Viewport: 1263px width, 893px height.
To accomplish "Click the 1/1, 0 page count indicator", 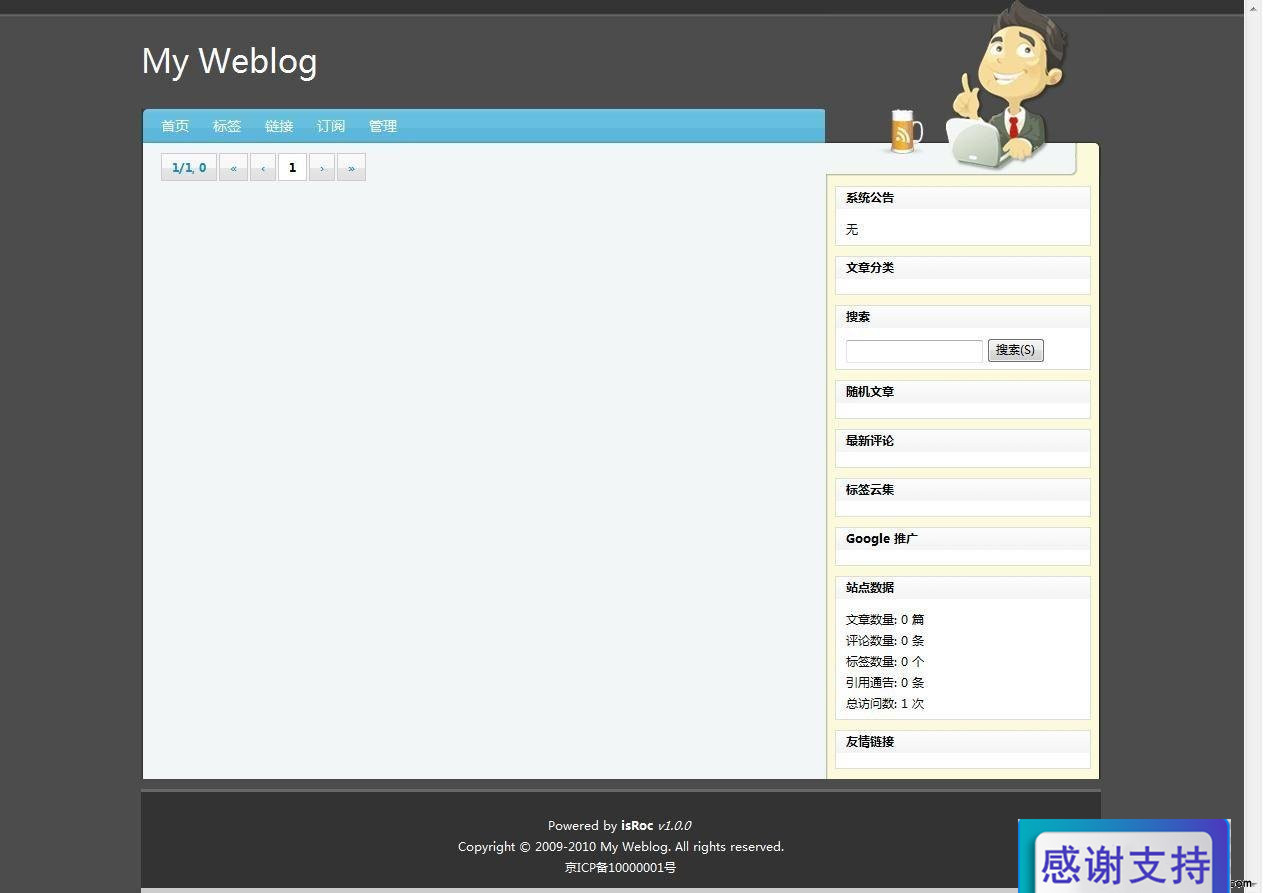I will coord(189,167).
